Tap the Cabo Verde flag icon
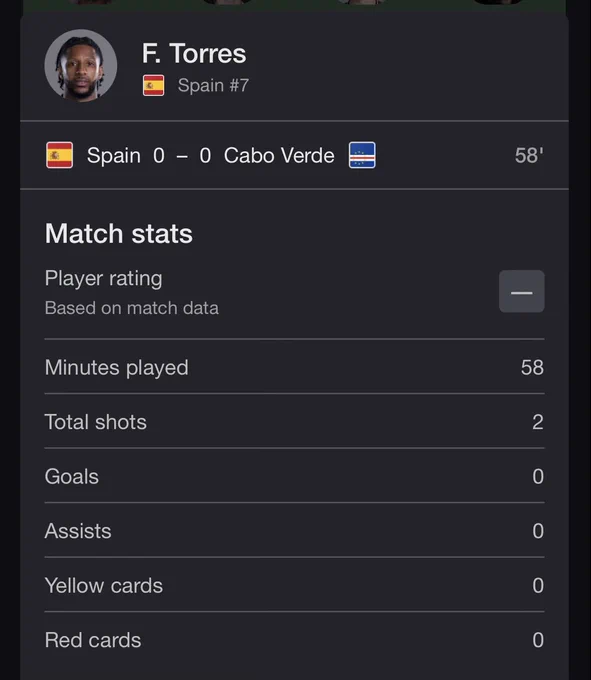Screen dimensions: 591x680 tap(362, 155)
